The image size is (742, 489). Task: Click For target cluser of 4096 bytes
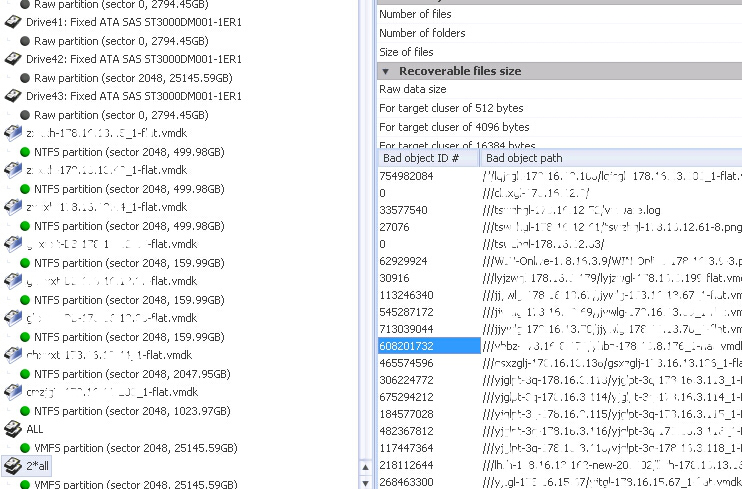click(x=454, y=127)
